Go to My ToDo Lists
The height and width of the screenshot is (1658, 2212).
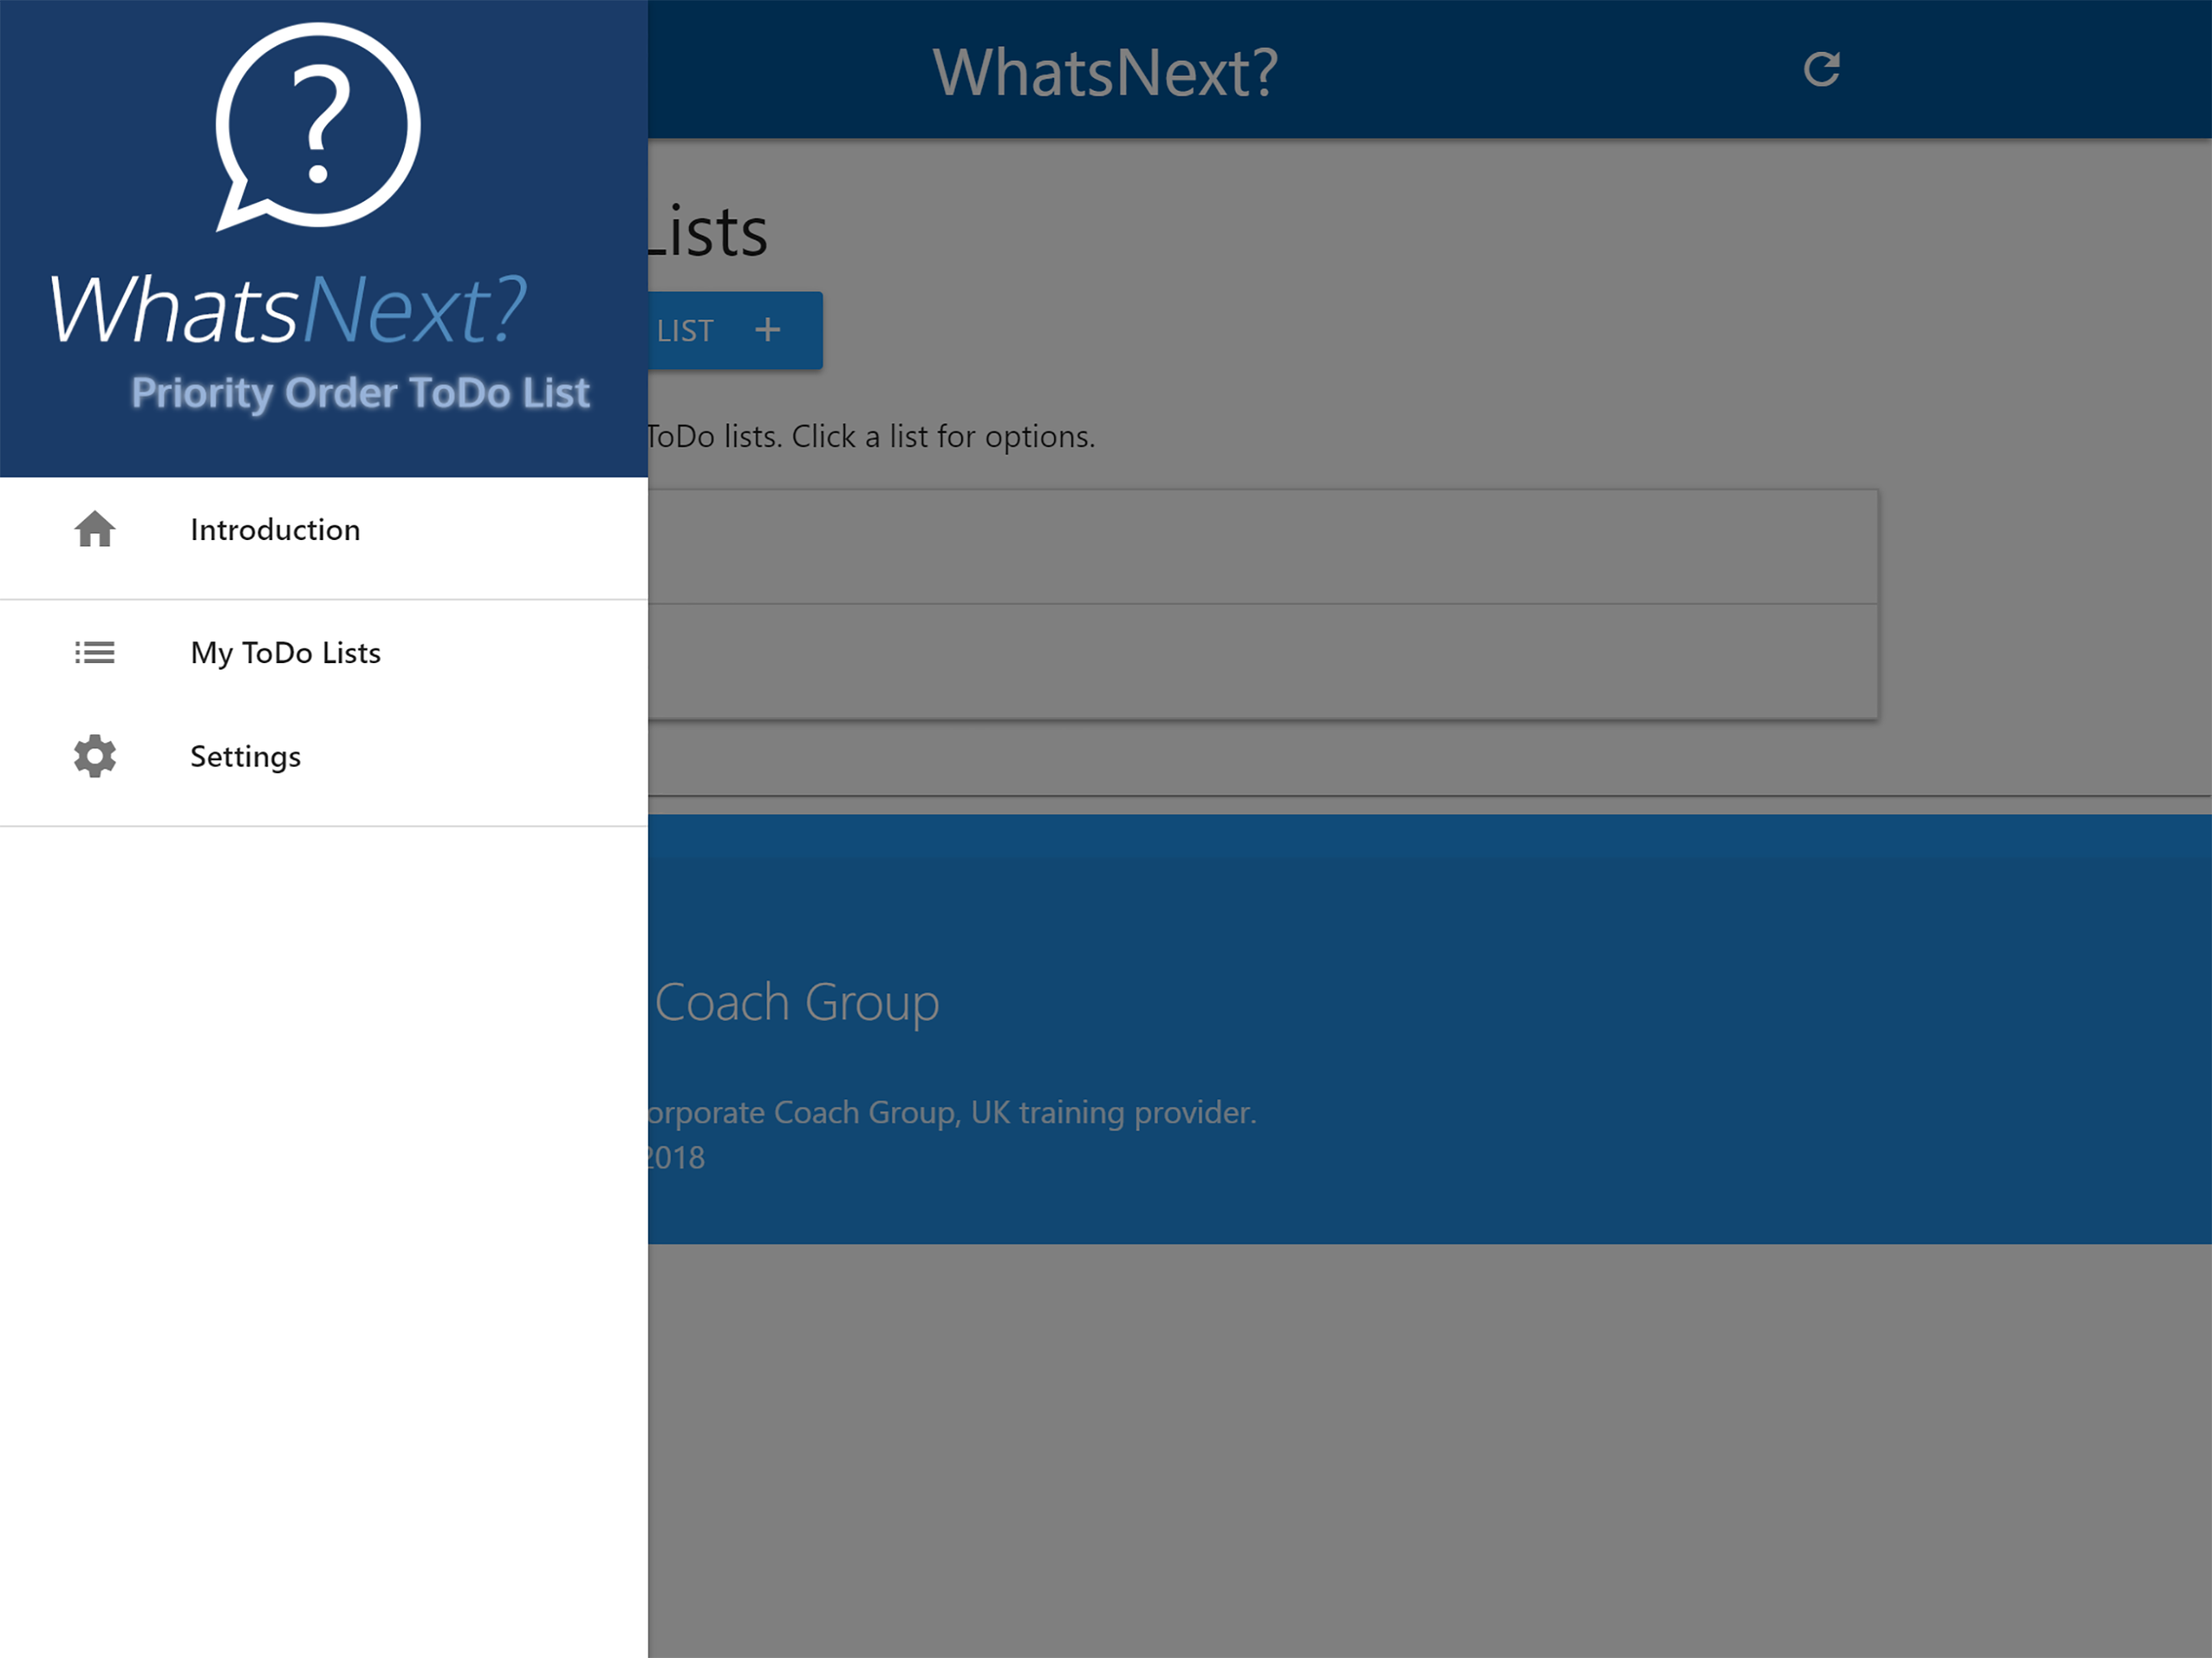tap(324, 653)
